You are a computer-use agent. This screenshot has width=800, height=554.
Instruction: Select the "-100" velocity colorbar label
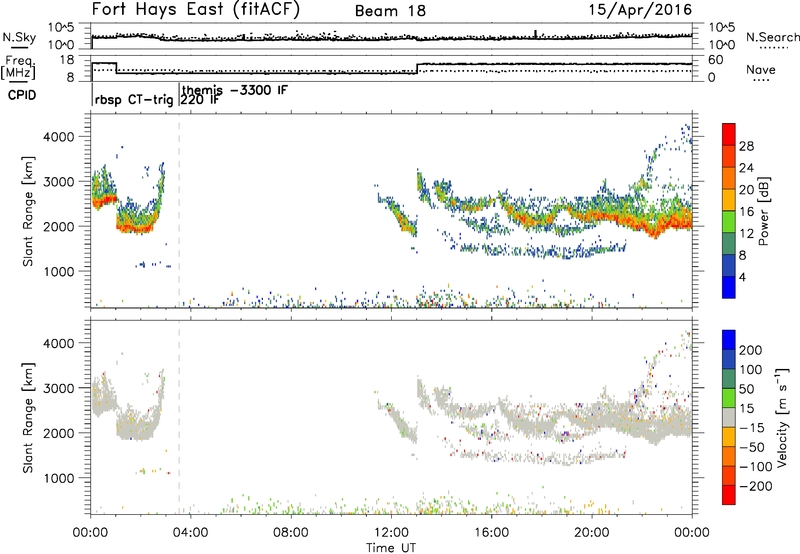[x=756, y=467]
